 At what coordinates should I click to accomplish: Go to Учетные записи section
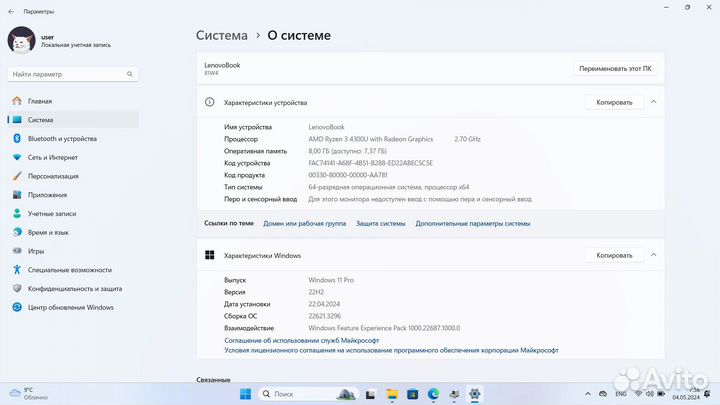coord(73,214)
